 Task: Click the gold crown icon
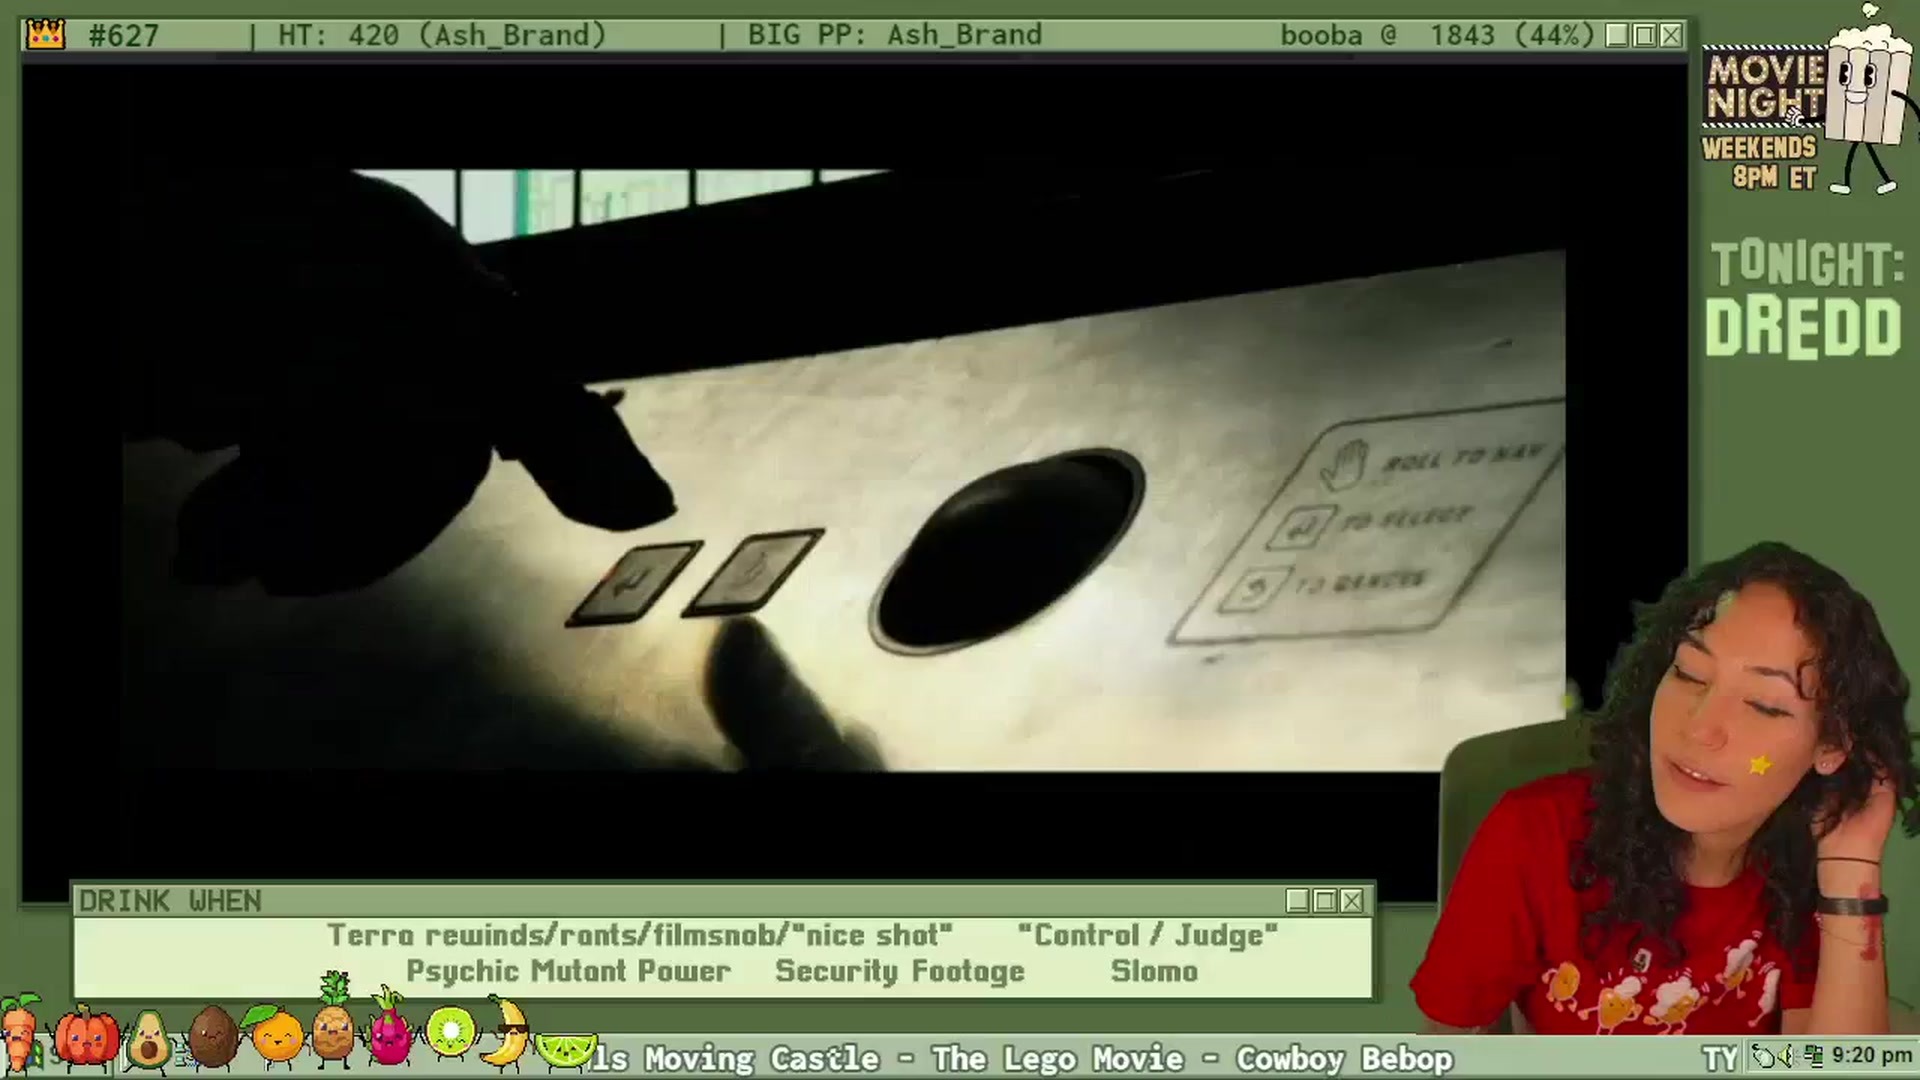pos(46,35)
